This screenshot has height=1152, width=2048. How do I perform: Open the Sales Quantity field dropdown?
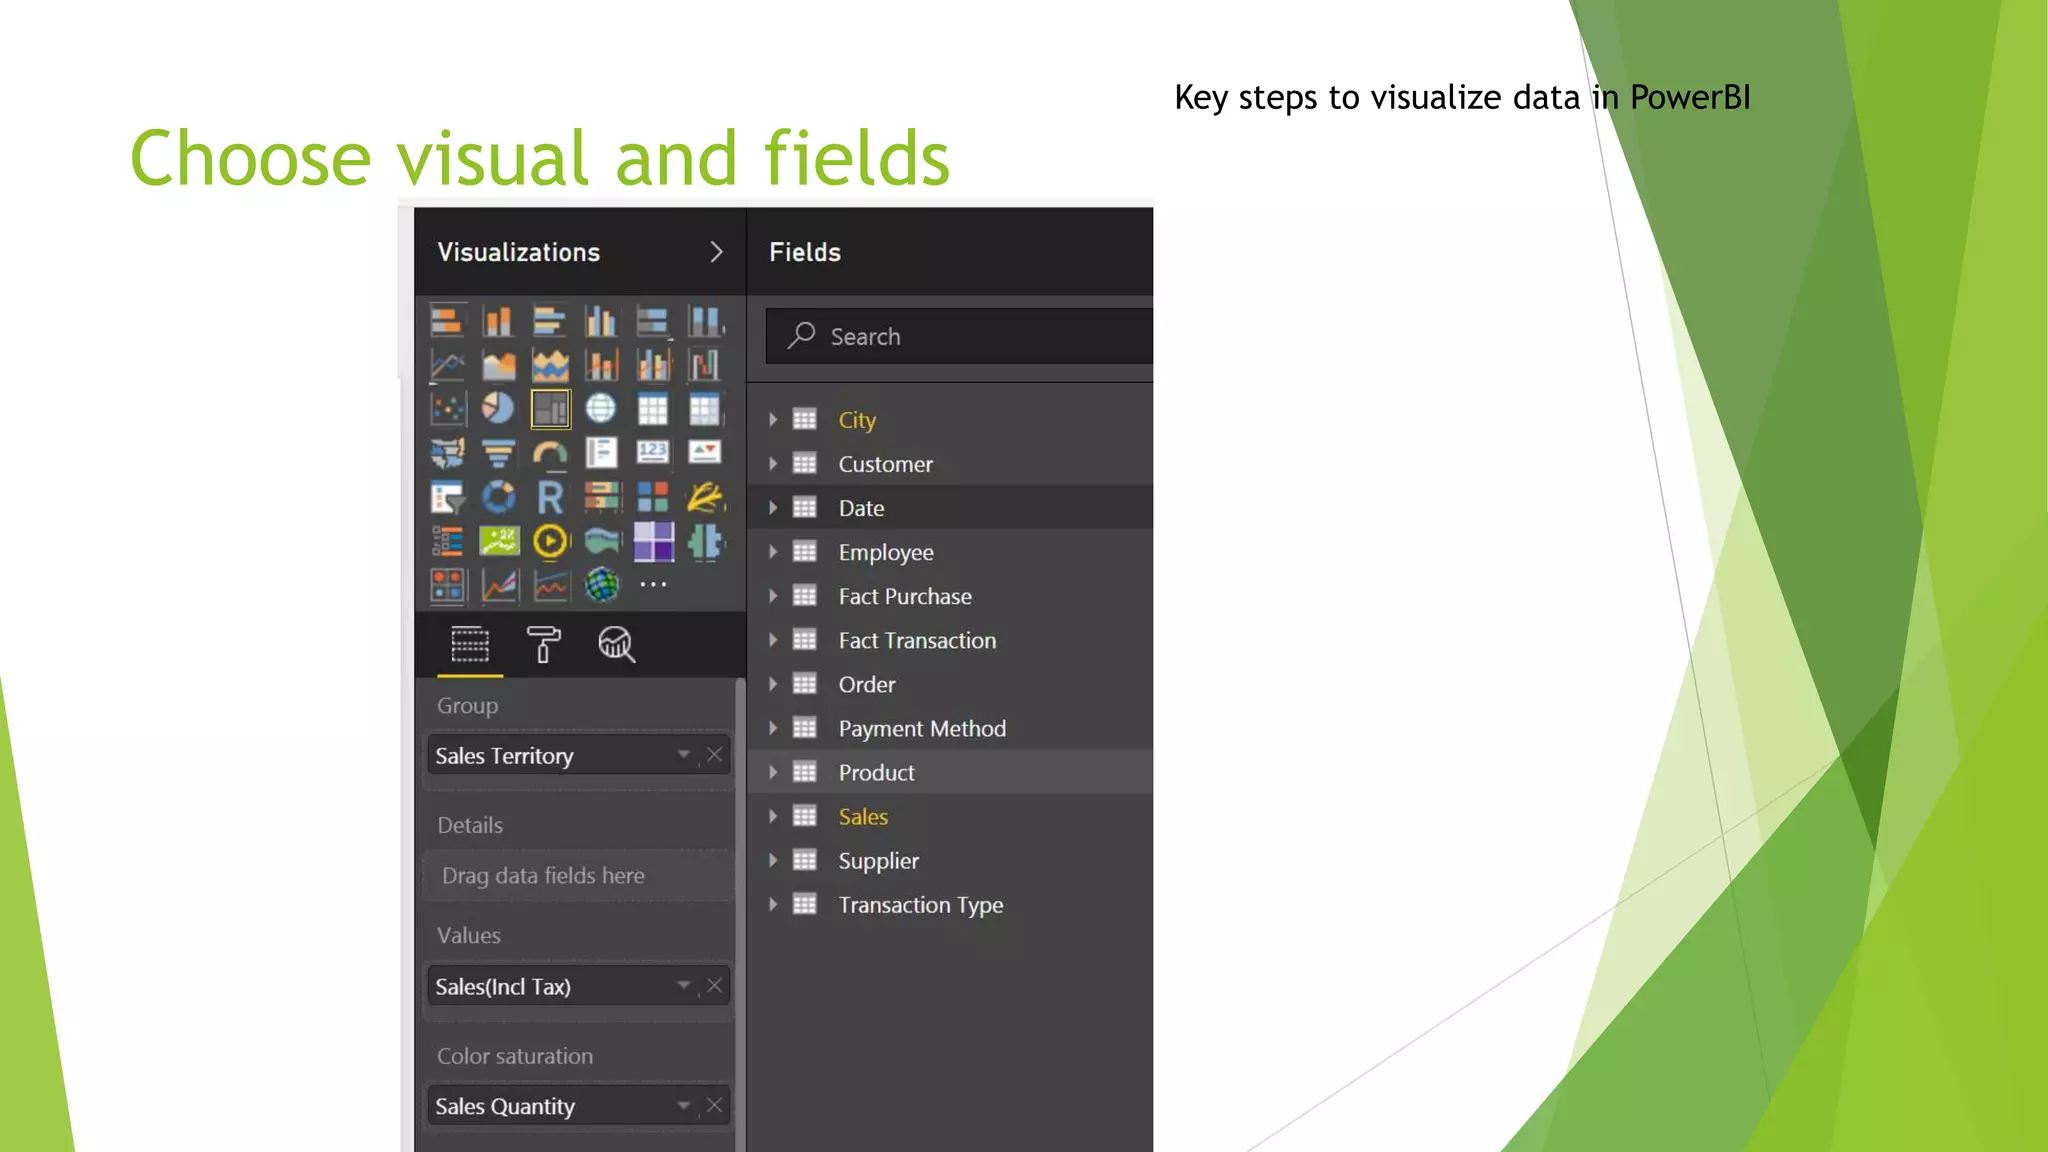[683, 1106]
